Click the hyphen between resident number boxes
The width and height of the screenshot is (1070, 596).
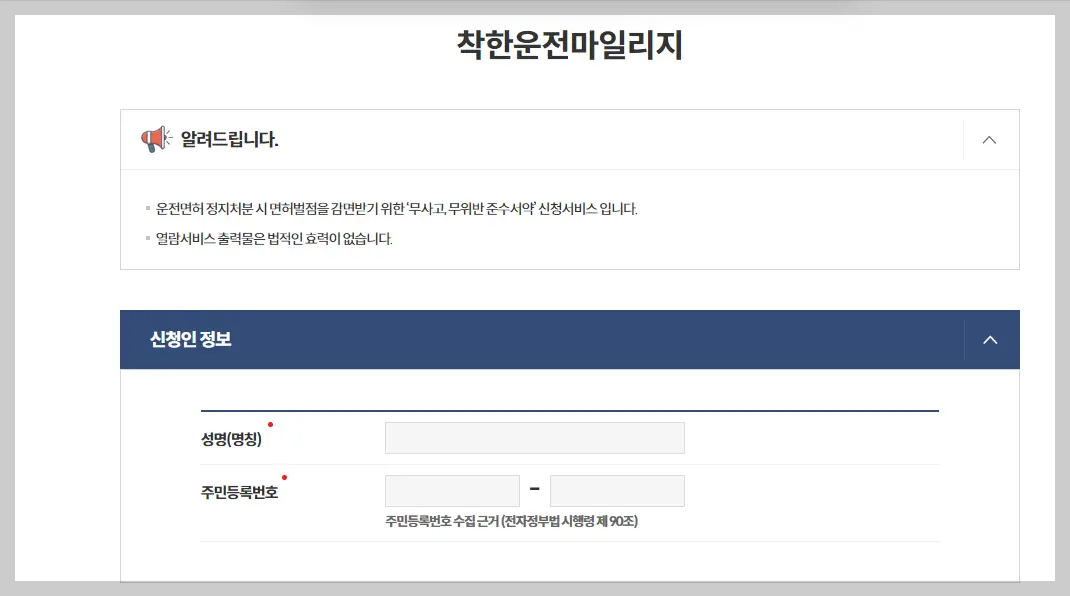[534, 490]
